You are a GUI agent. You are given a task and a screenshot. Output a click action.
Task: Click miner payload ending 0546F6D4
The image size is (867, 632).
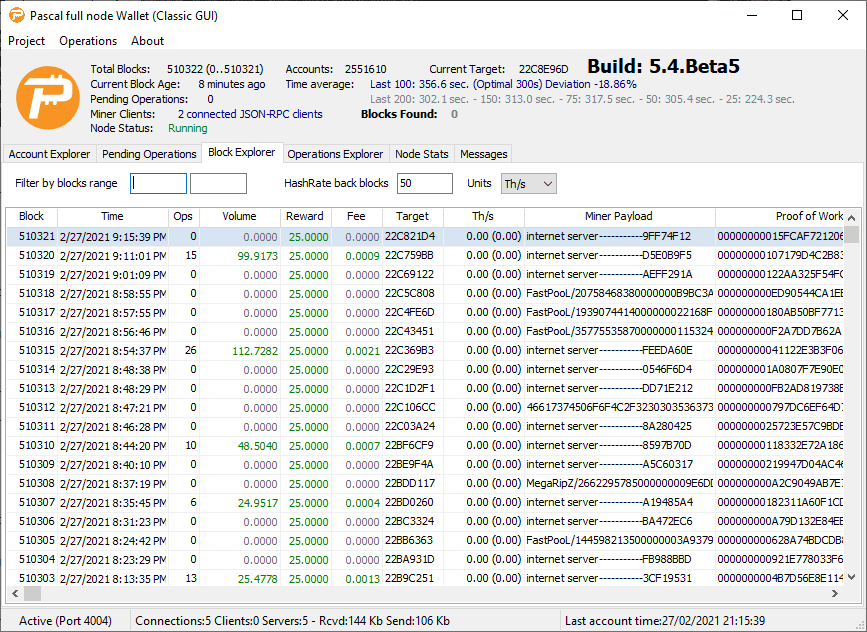point(619,370)
